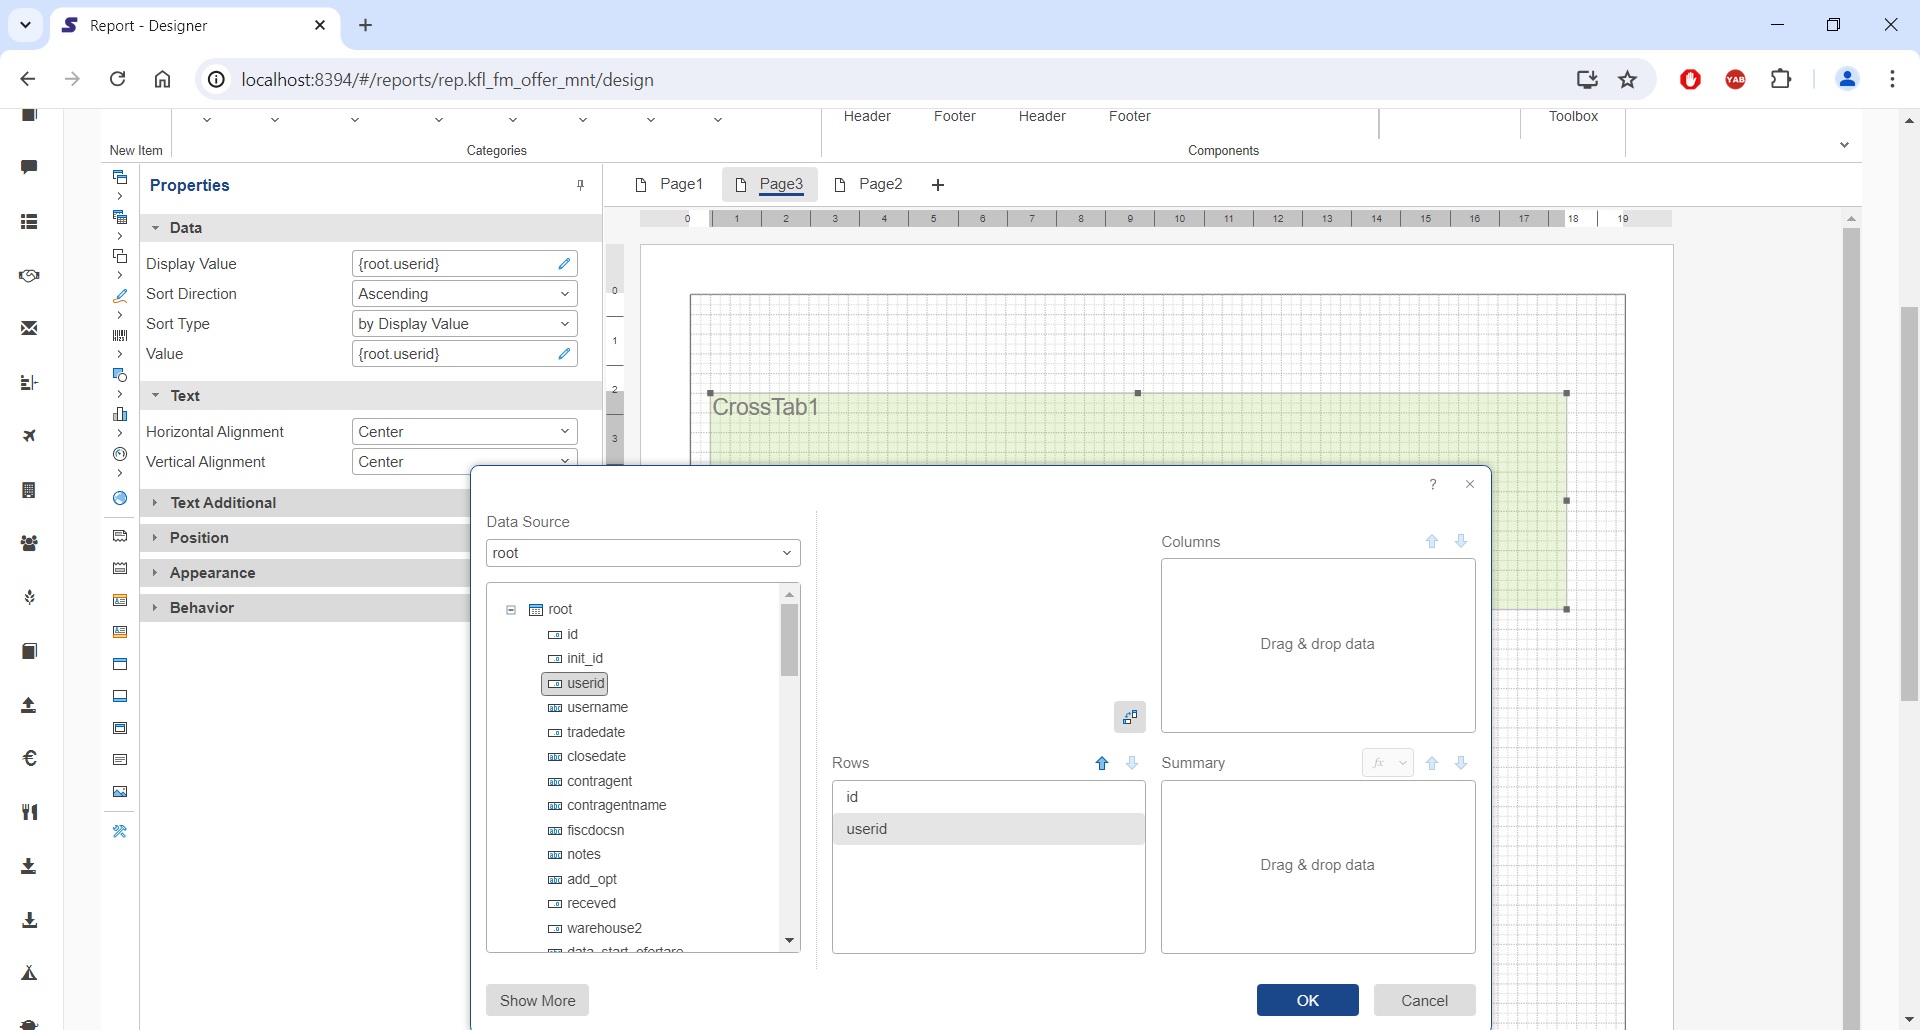Viewport: 1926px width, 1030px height.
Task: Select the chart component in the toolbox strip
Action: 120,414
